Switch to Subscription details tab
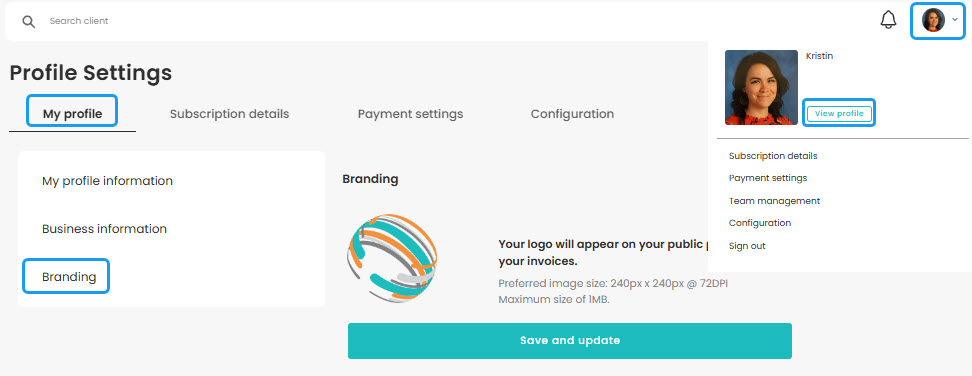 (229, 114)
